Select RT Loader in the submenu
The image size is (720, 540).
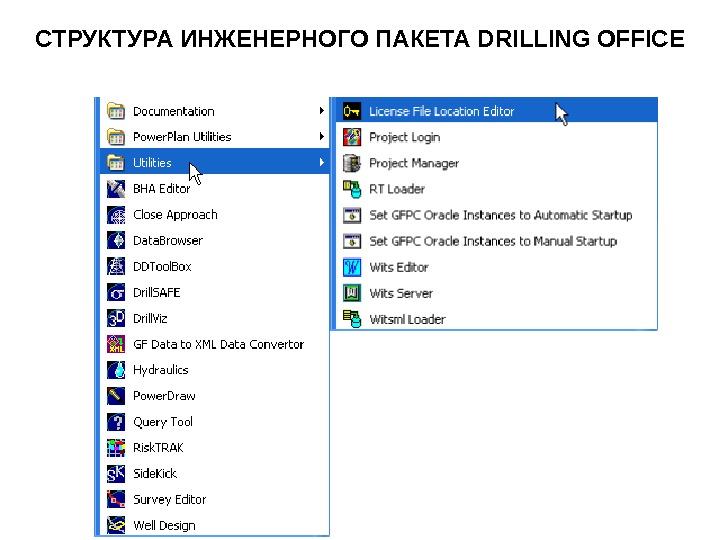pyautogui.click(x=496, y=189)
